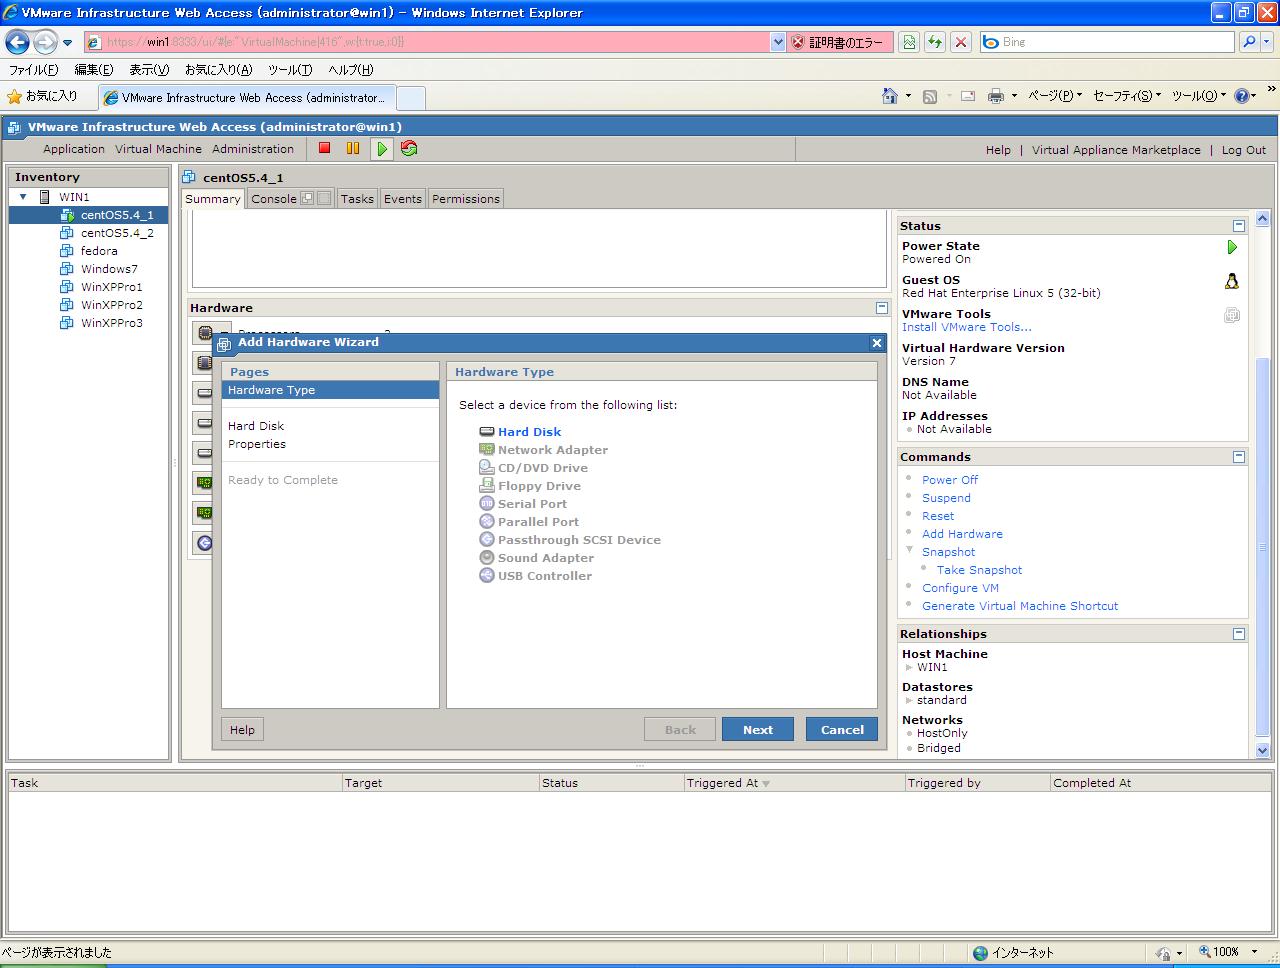
Task: Click summary pane scroll down arrow
Action: pyautogui.click(x=1262, y=750)
